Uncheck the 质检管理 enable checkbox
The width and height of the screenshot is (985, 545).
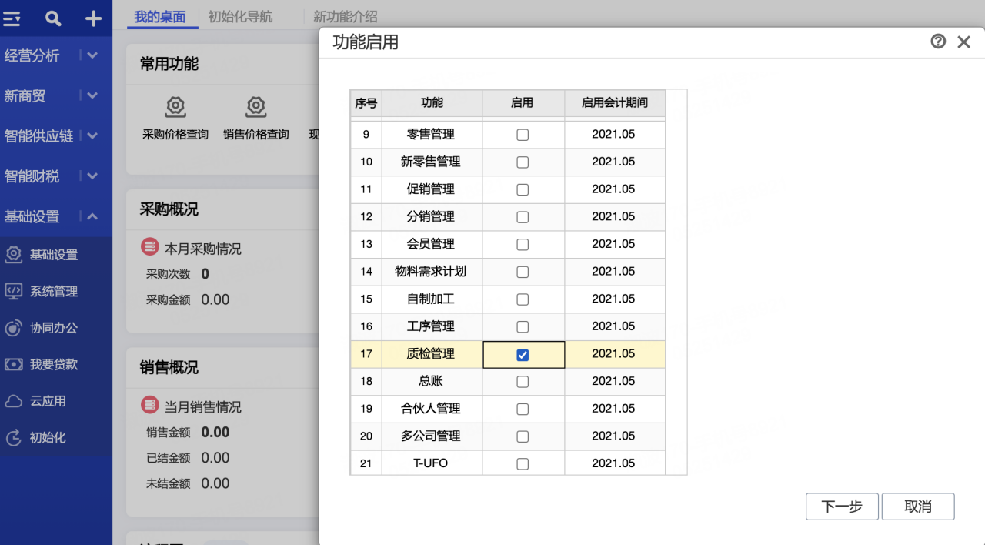[x=523, y=354]
